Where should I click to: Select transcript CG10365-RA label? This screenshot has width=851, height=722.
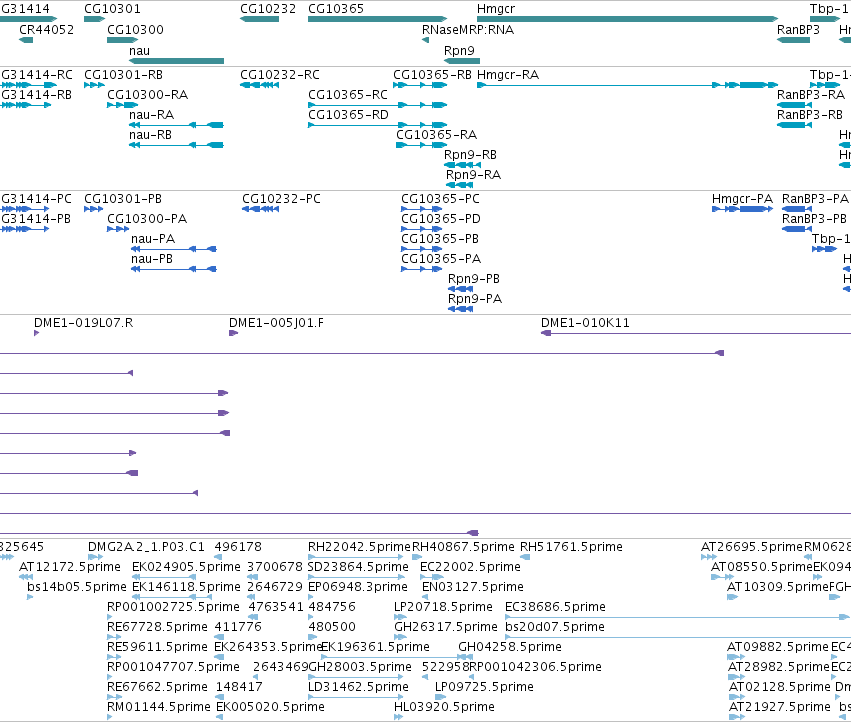(x=436, y=134)
